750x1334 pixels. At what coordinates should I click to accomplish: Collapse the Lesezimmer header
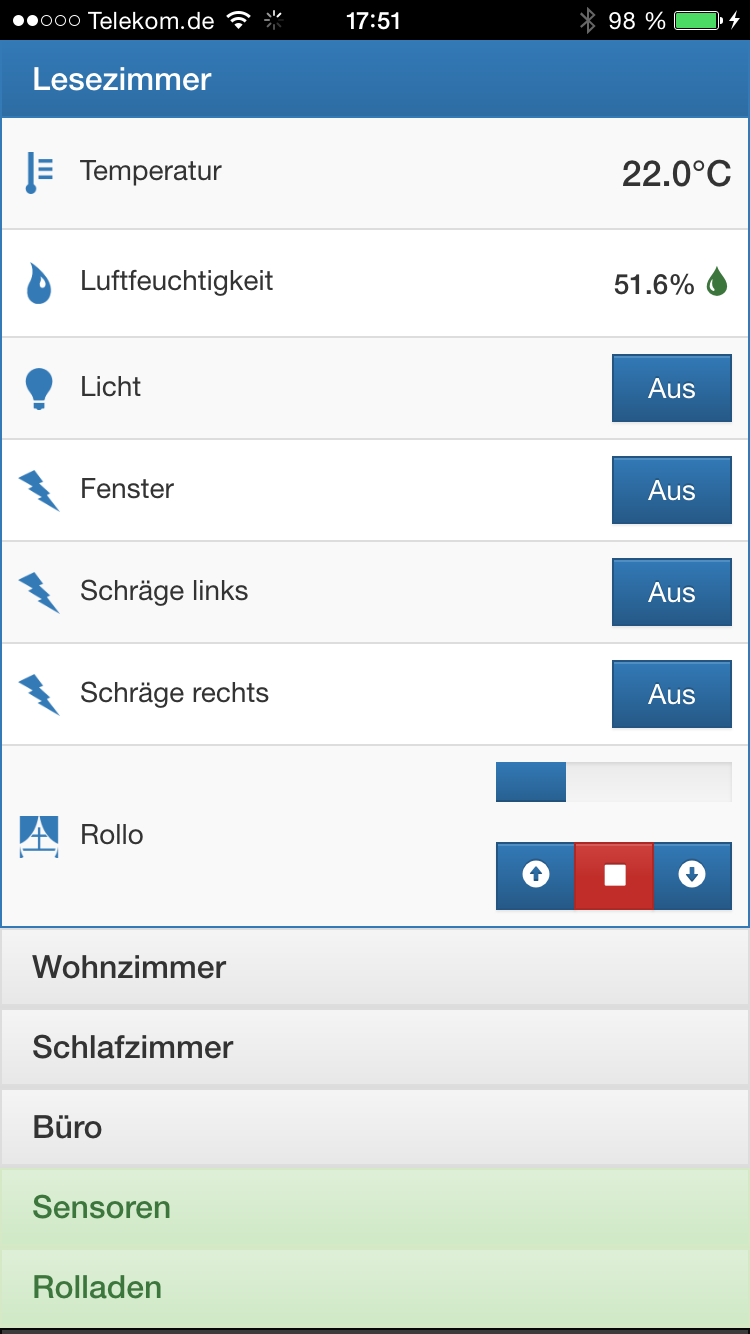[x=375, y=79]
